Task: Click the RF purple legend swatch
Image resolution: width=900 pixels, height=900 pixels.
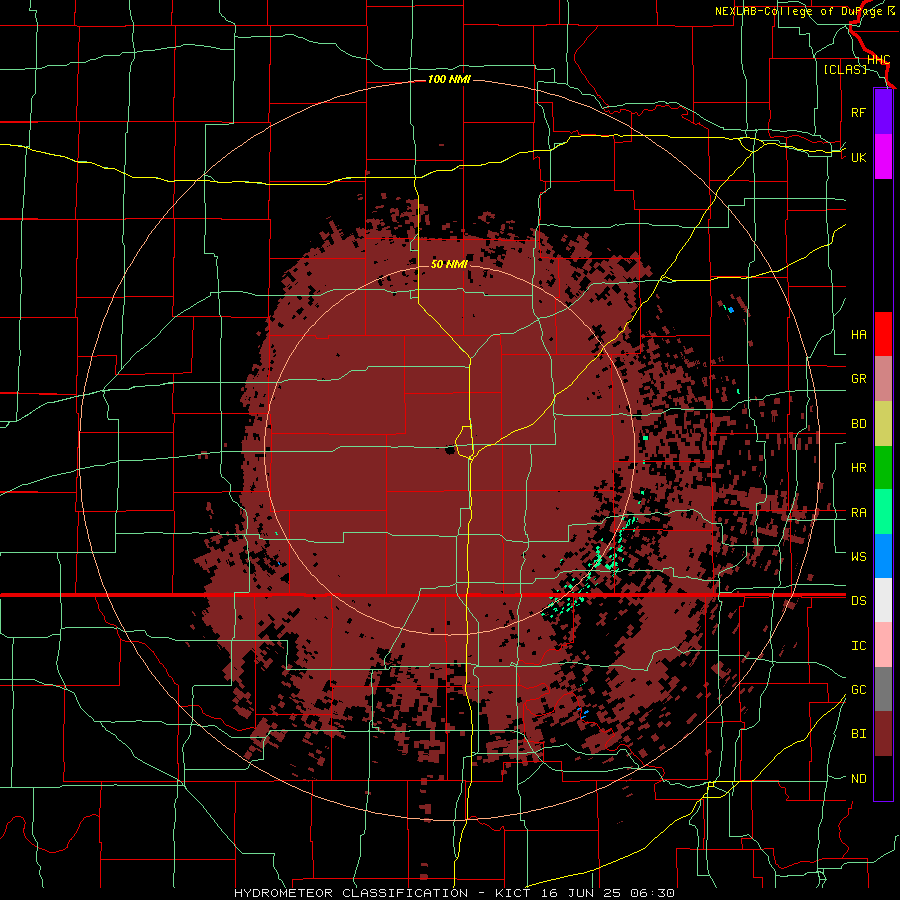Action: (x=883, y=112)
